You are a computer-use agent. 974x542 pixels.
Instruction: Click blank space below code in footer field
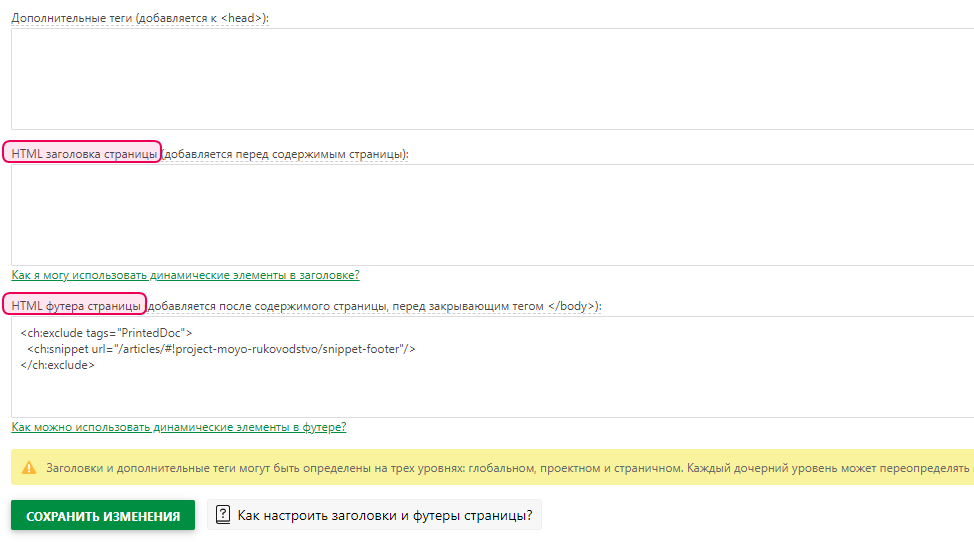tap(490, 395)
